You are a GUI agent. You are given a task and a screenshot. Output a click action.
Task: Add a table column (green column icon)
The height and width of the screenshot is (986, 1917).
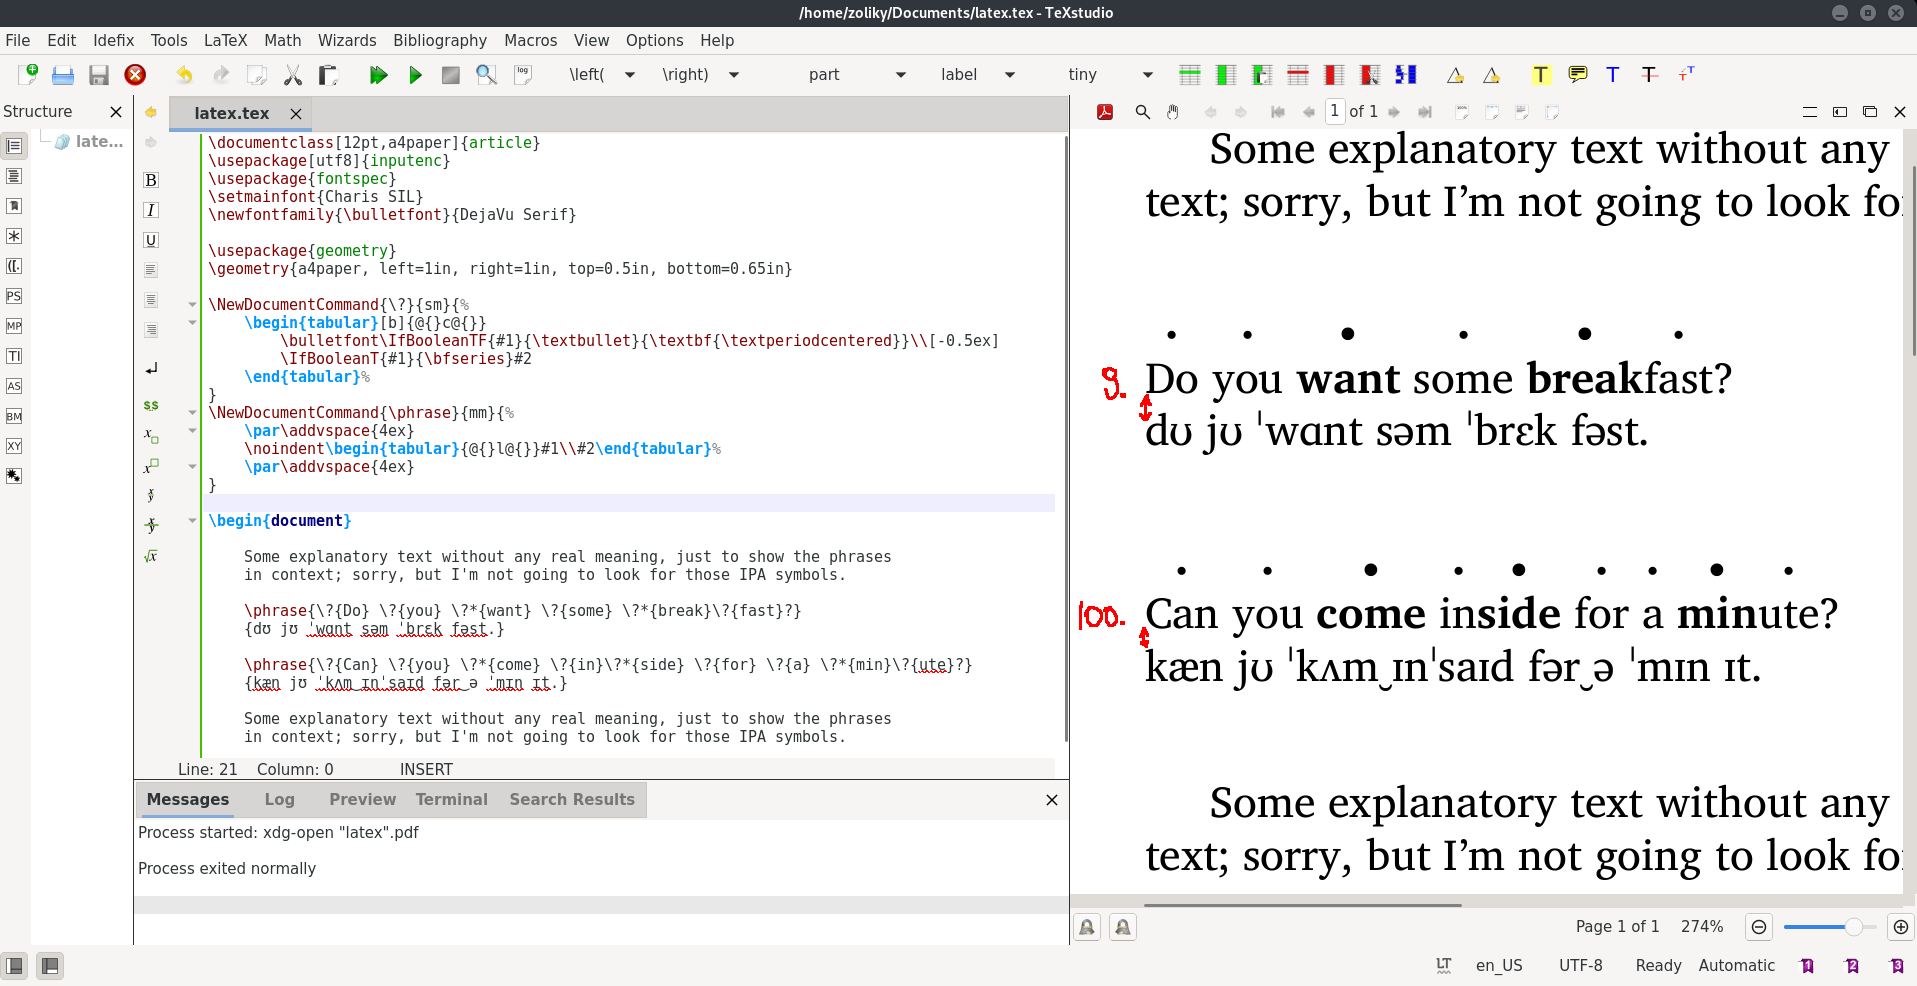[1226, 75]
